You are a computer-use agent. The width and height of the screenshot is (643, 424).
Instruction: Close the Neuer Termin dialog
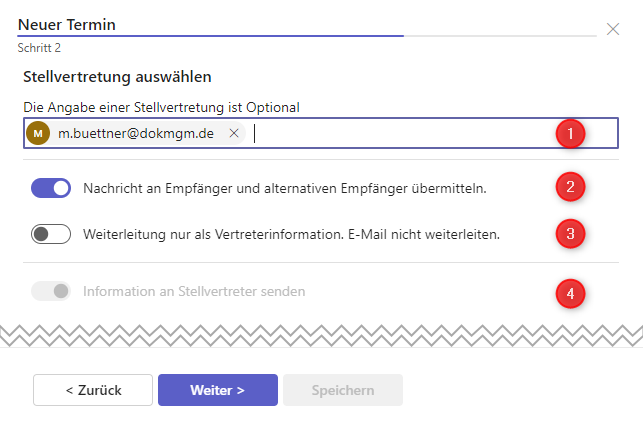tap(614, 29)
